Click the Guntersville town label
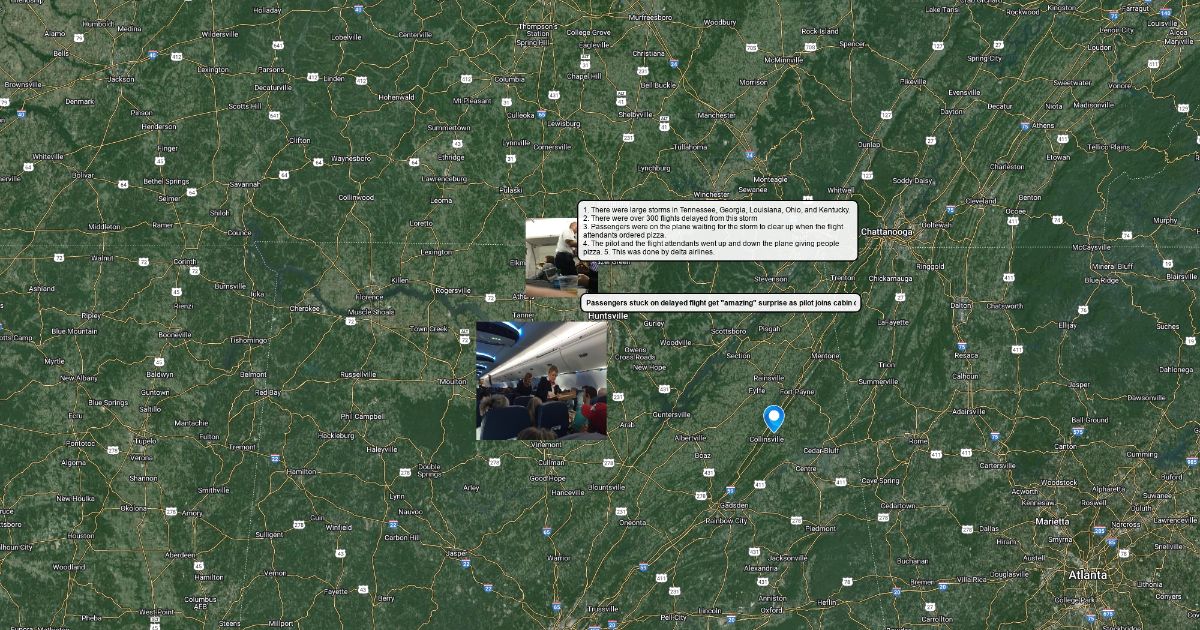Screen dimensions: 1200x630 pyautogui.click(x=671, y=414)
